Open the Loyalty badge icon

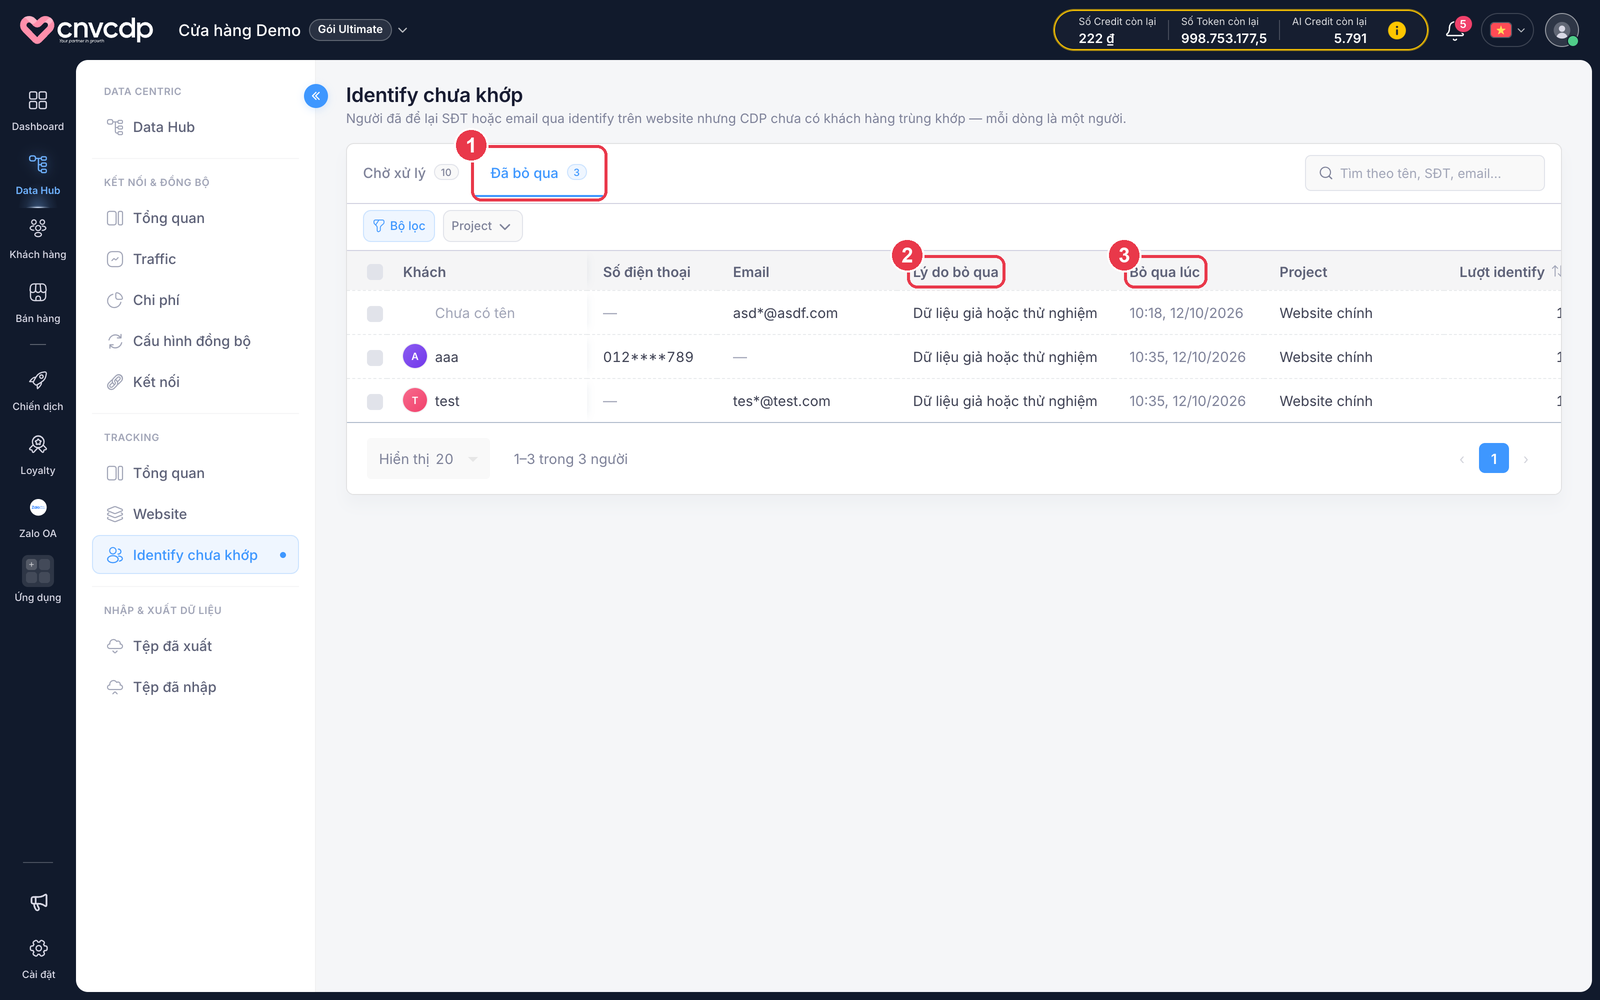[x=38, y=444]
